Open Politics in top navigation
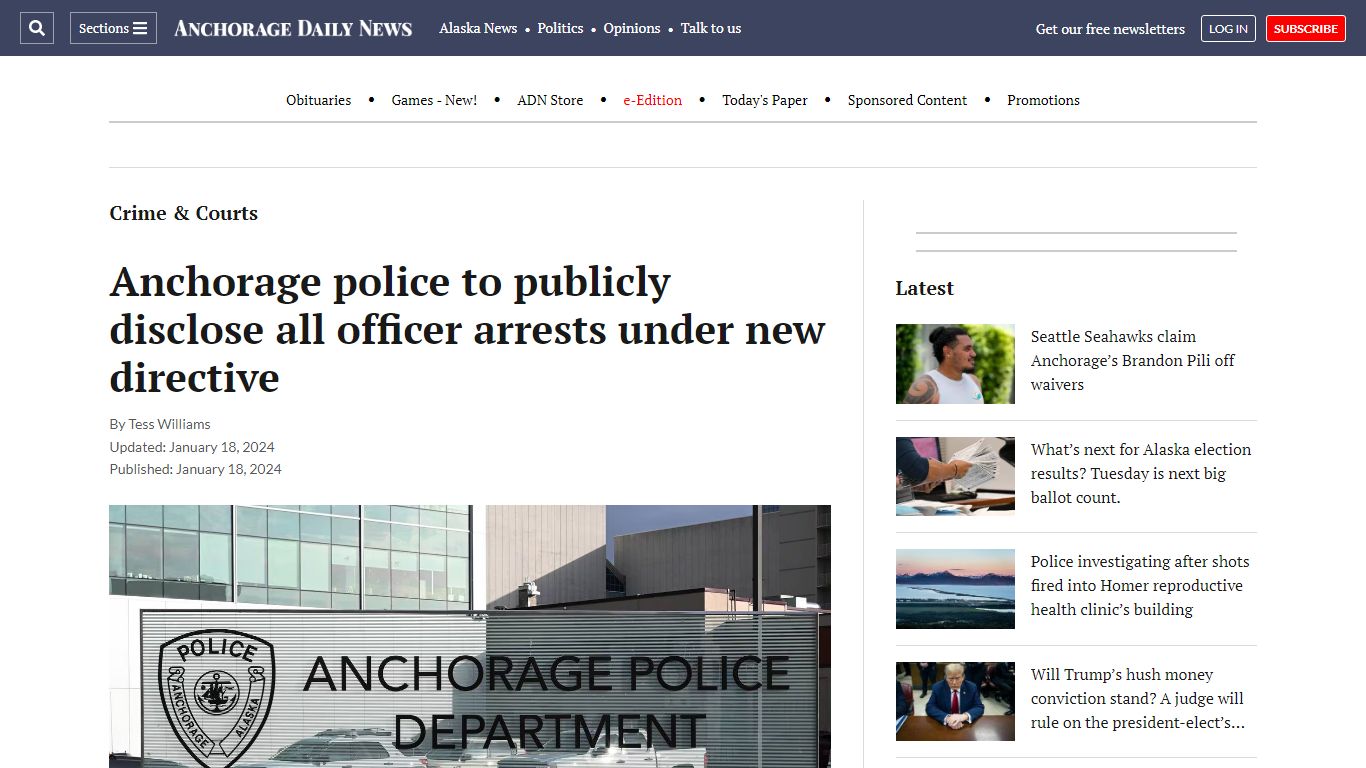The image size is (1366, 768). [x=560, y=28]
